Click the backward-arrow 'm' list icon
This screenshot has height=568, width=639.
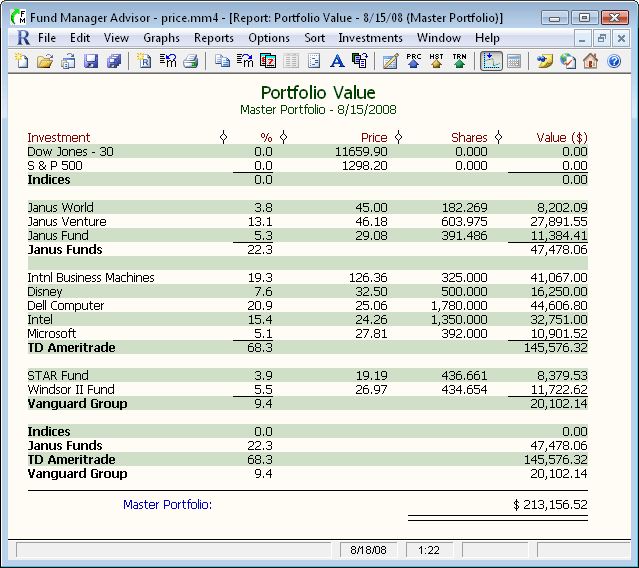pyautogui.click(x=167, y=61)
